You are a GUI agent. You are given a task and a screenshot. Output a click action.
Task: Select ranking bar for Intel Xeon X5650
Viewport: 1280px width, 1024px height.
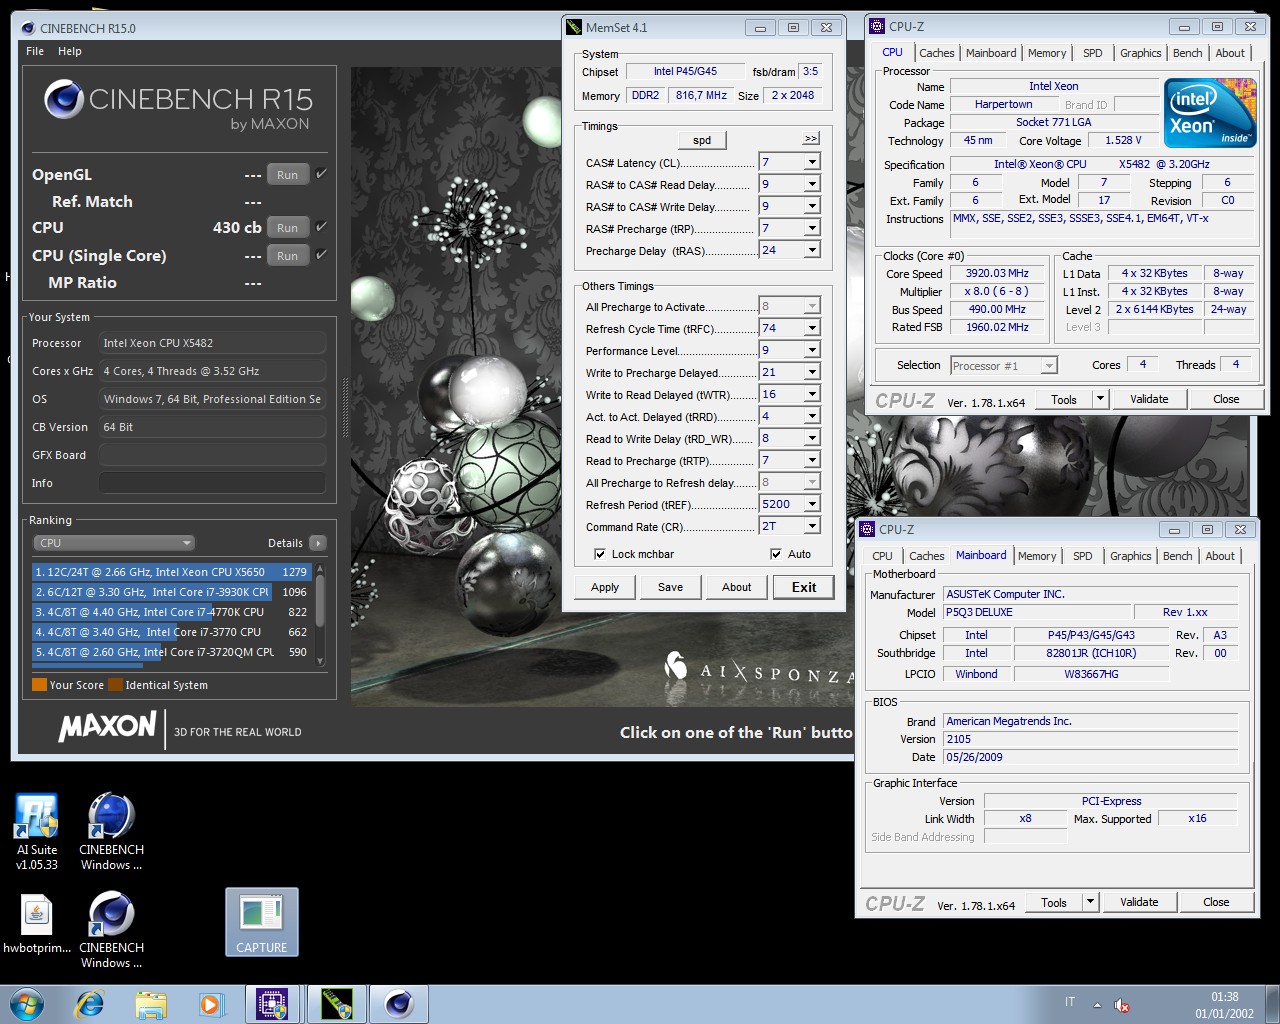tap(172, 572)
